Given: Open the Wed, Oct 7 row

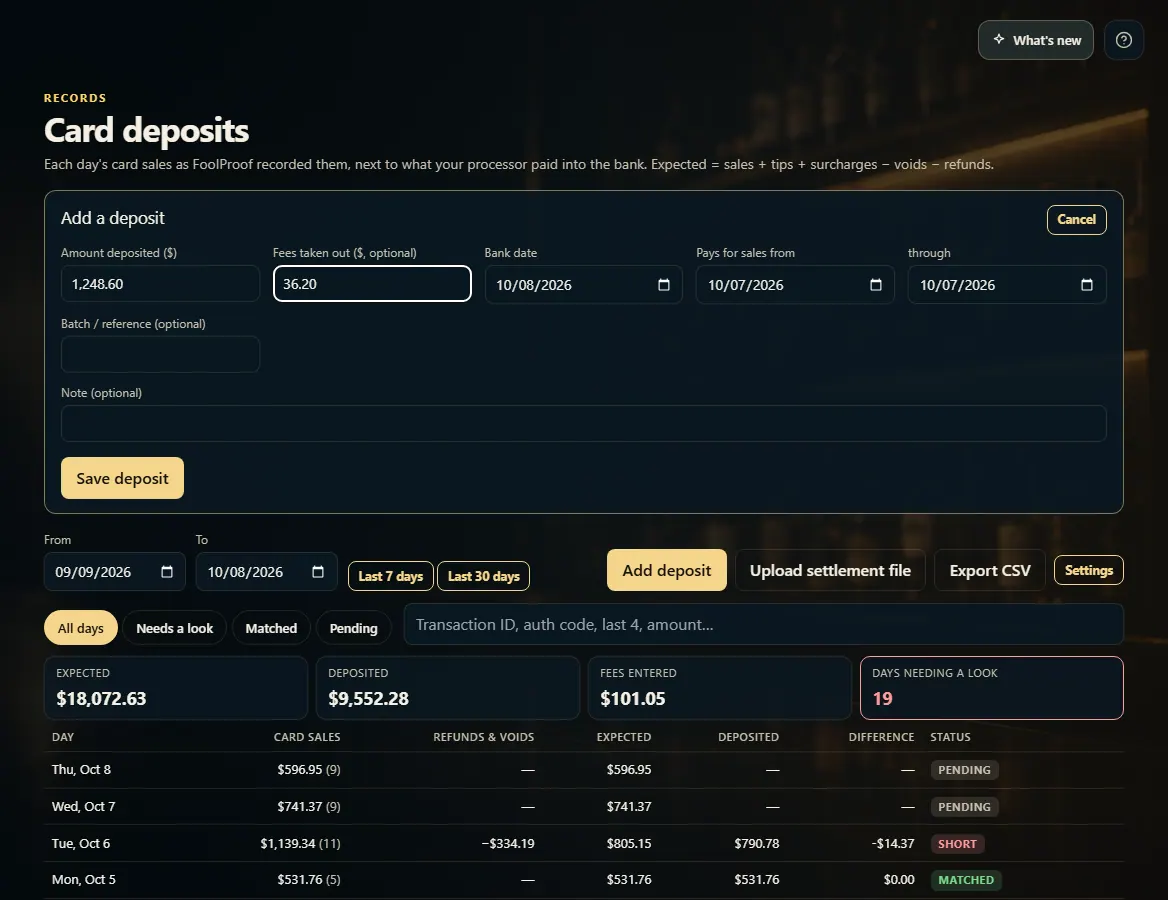Looking at the screenshot, I should 583,807.
